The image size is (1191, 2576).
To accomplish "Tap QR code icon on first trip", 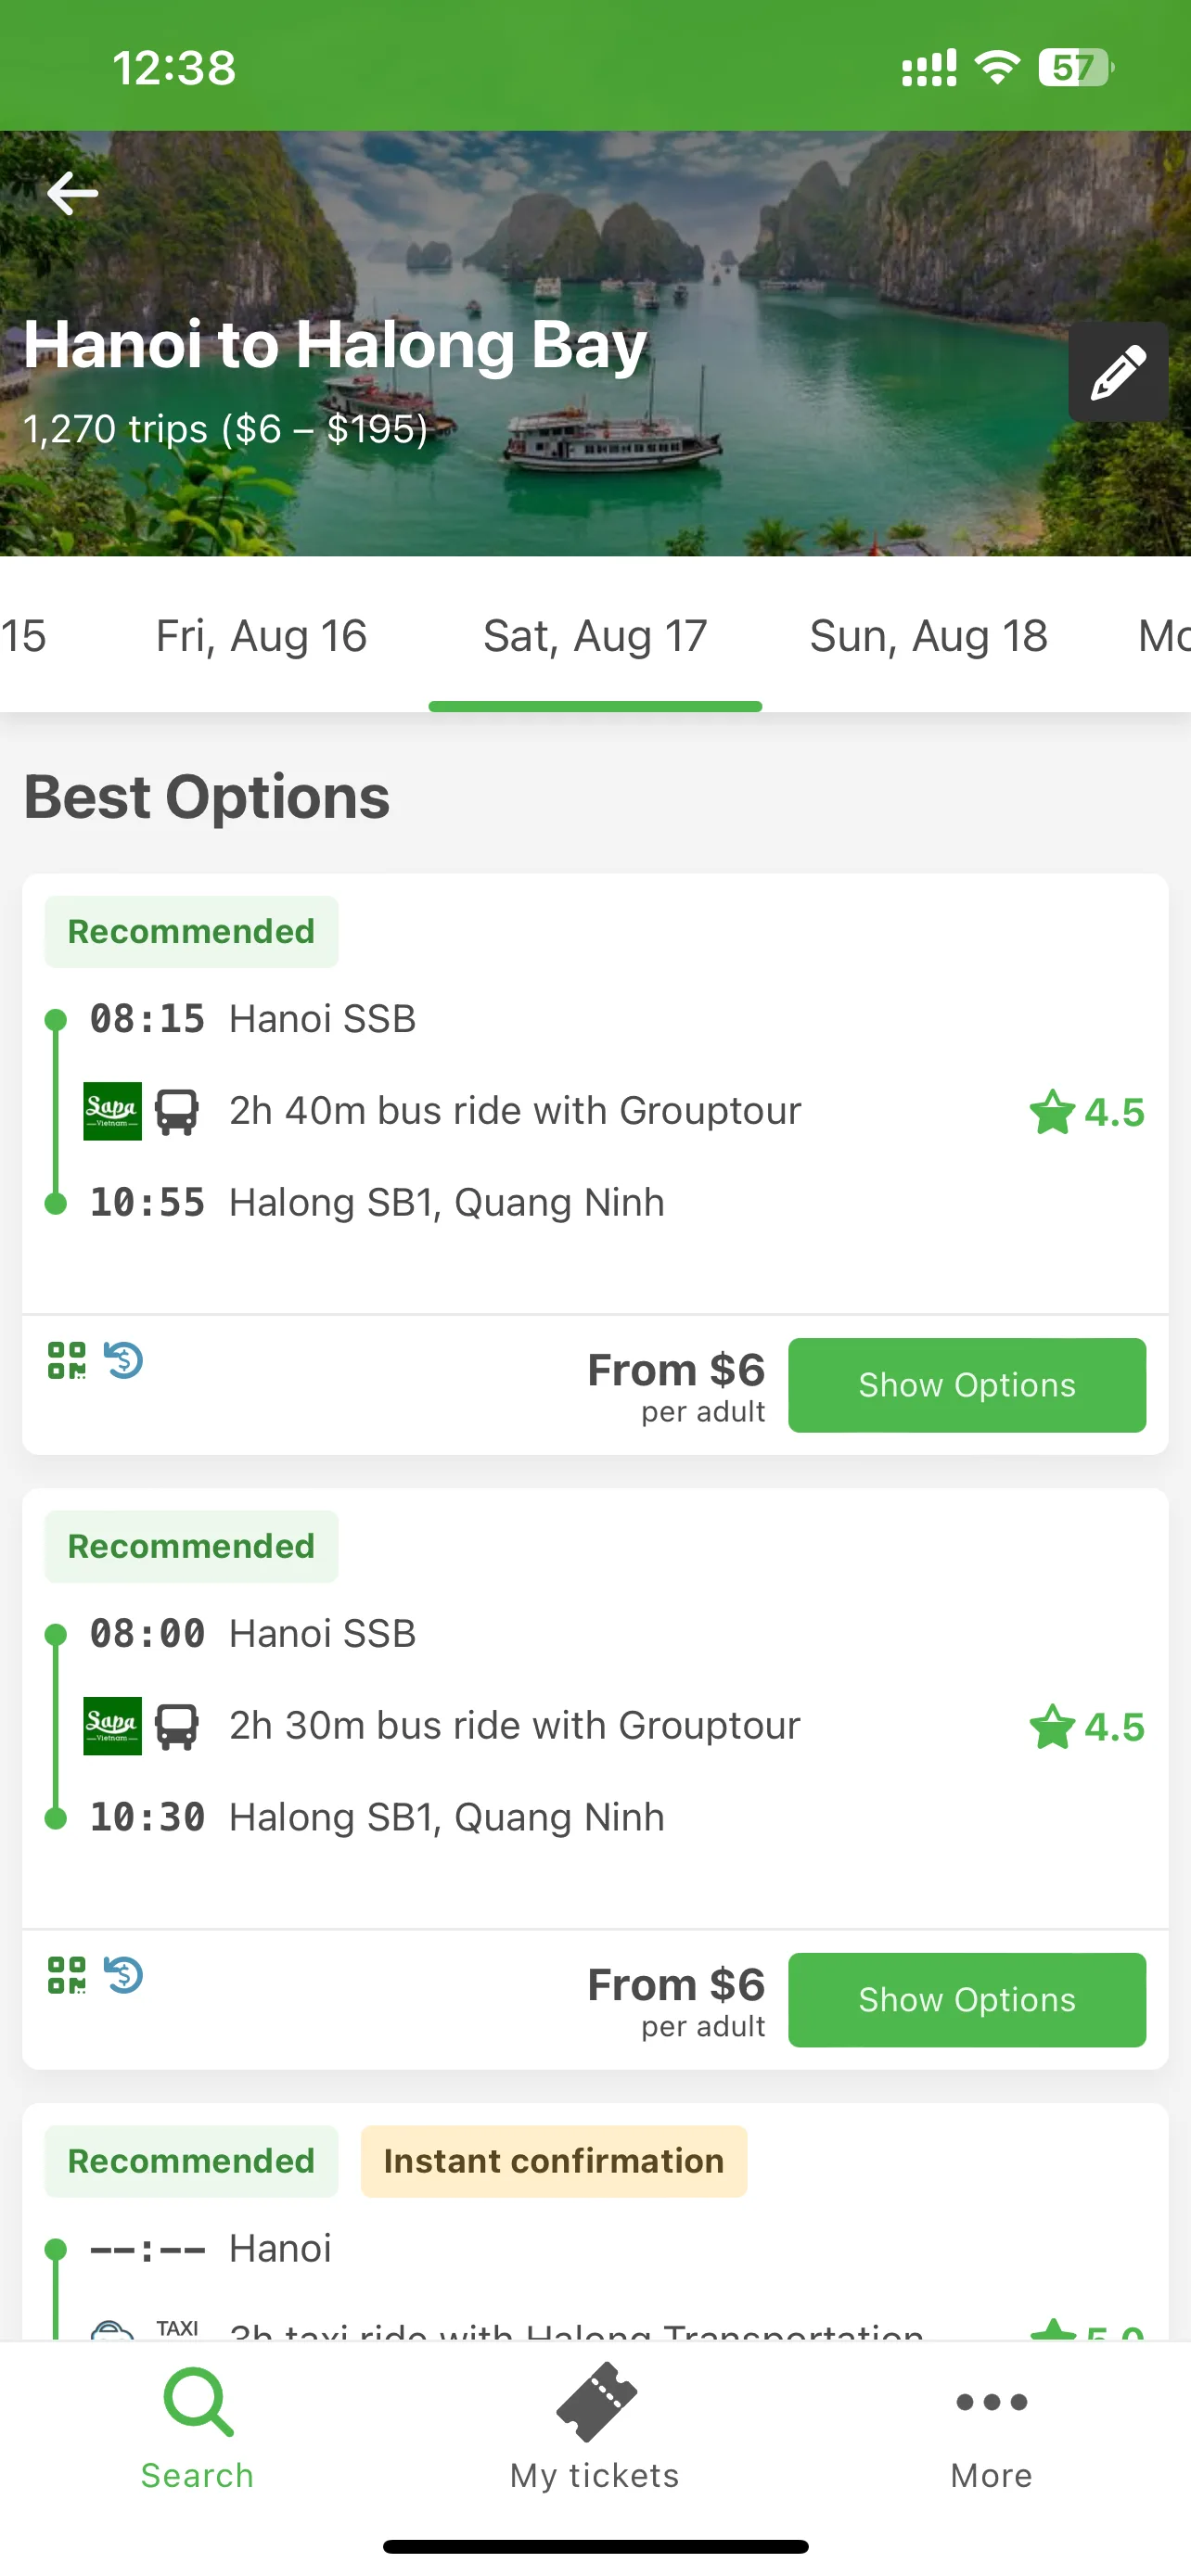I will [67, 1360].
